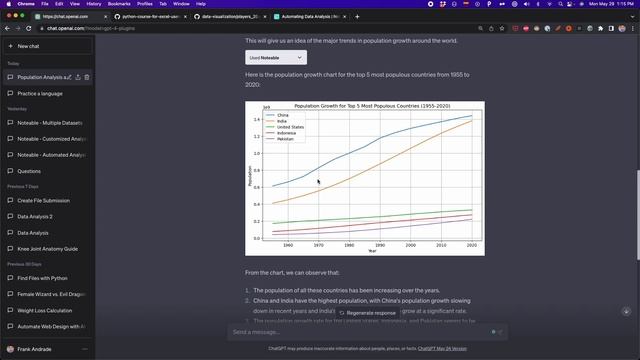Rename the Population Analysis chat via pencil icon
Image resolution: width=640 pixels, height=360 pixels.
point(69,77)
